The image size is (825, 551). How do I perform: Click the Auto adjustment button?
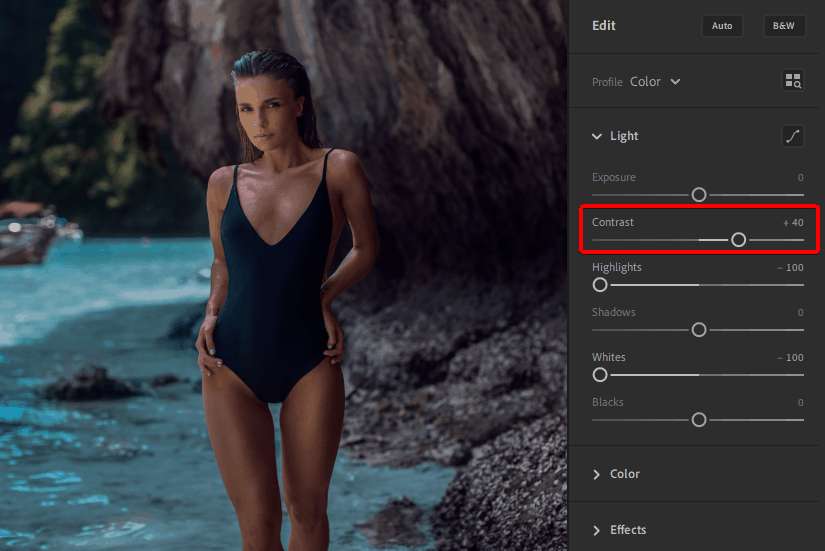tap(722, 26)
